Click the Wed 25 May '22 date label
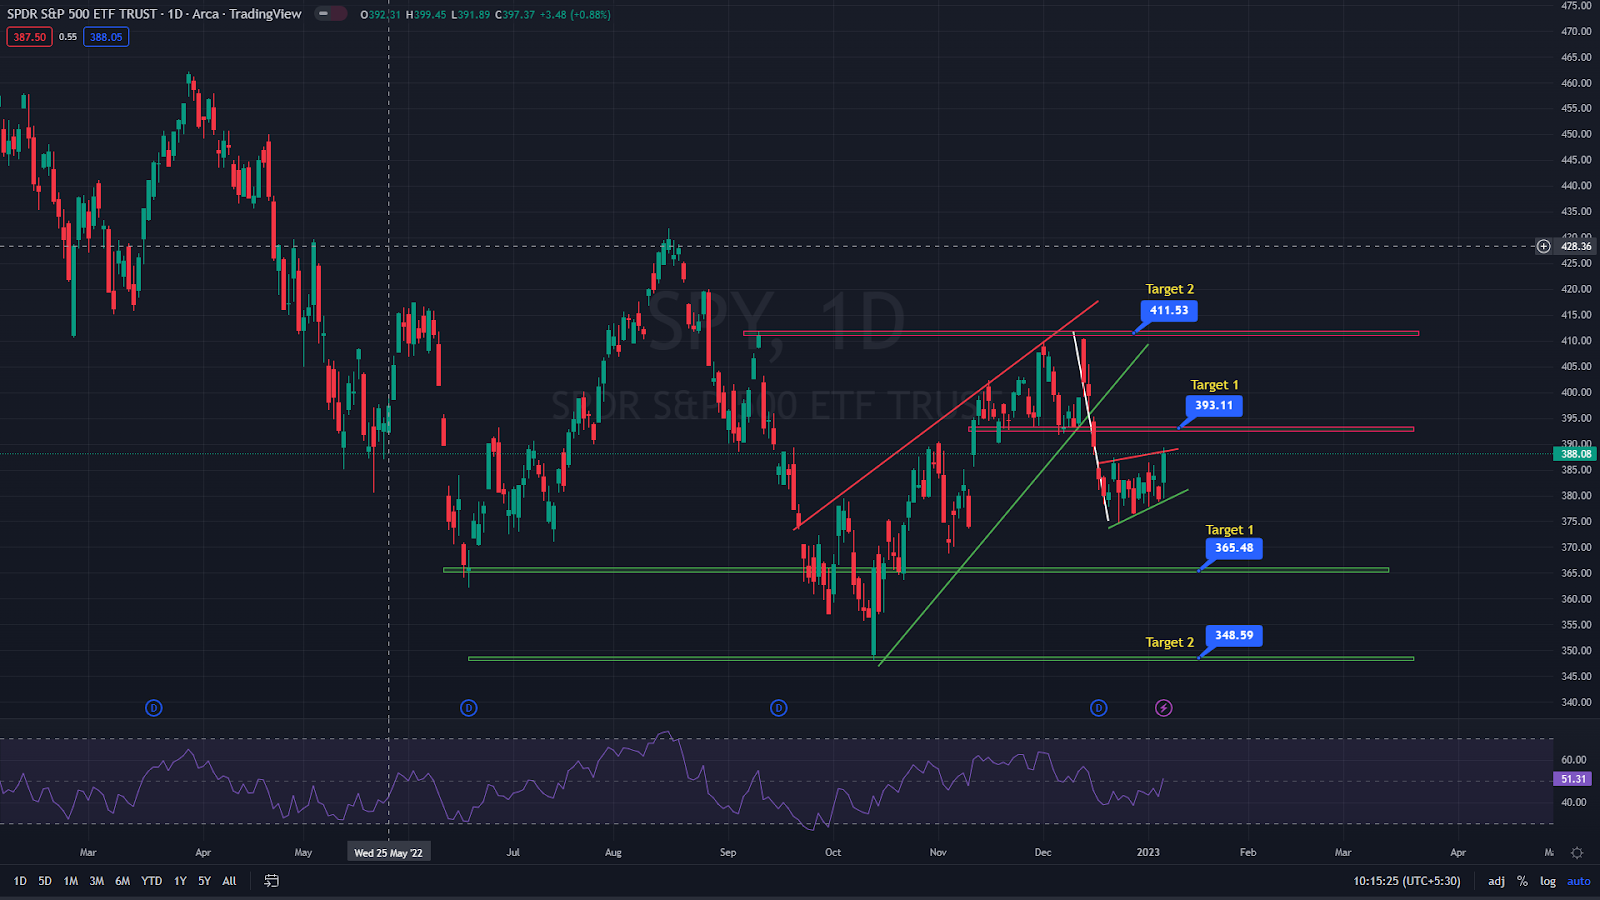1600x900 pixels. click(x=388, y=853)
